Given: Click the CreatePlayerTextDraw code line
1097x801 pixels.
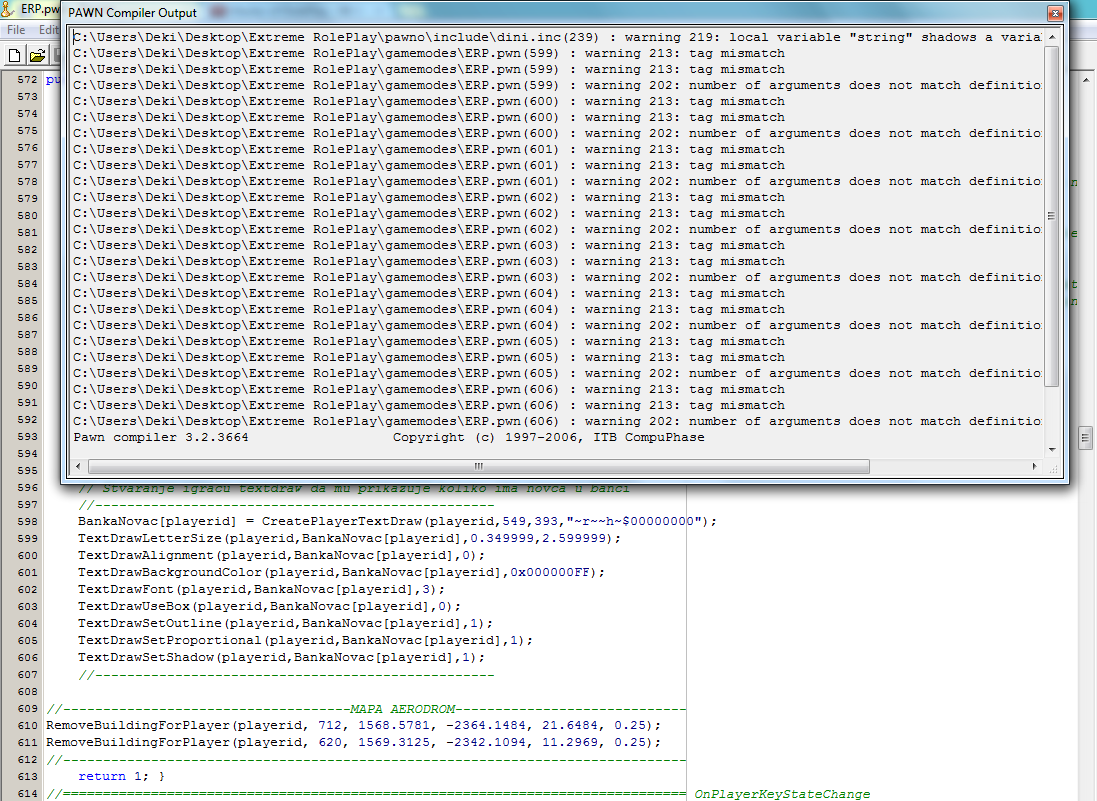Looking at the screenshot, I should click(x=397, y=521).
